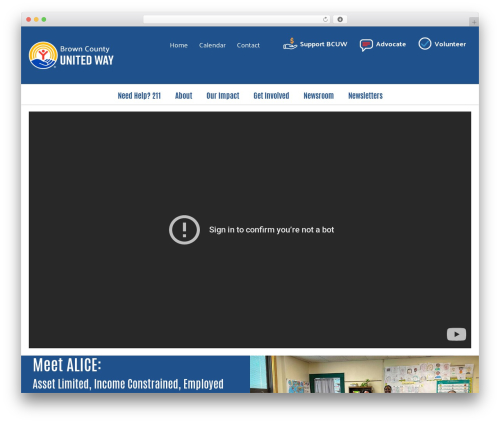Click the Support BCUW hand-with-dollar icon
This screenshot has height=423, width=500.
[x=290, y=44]
